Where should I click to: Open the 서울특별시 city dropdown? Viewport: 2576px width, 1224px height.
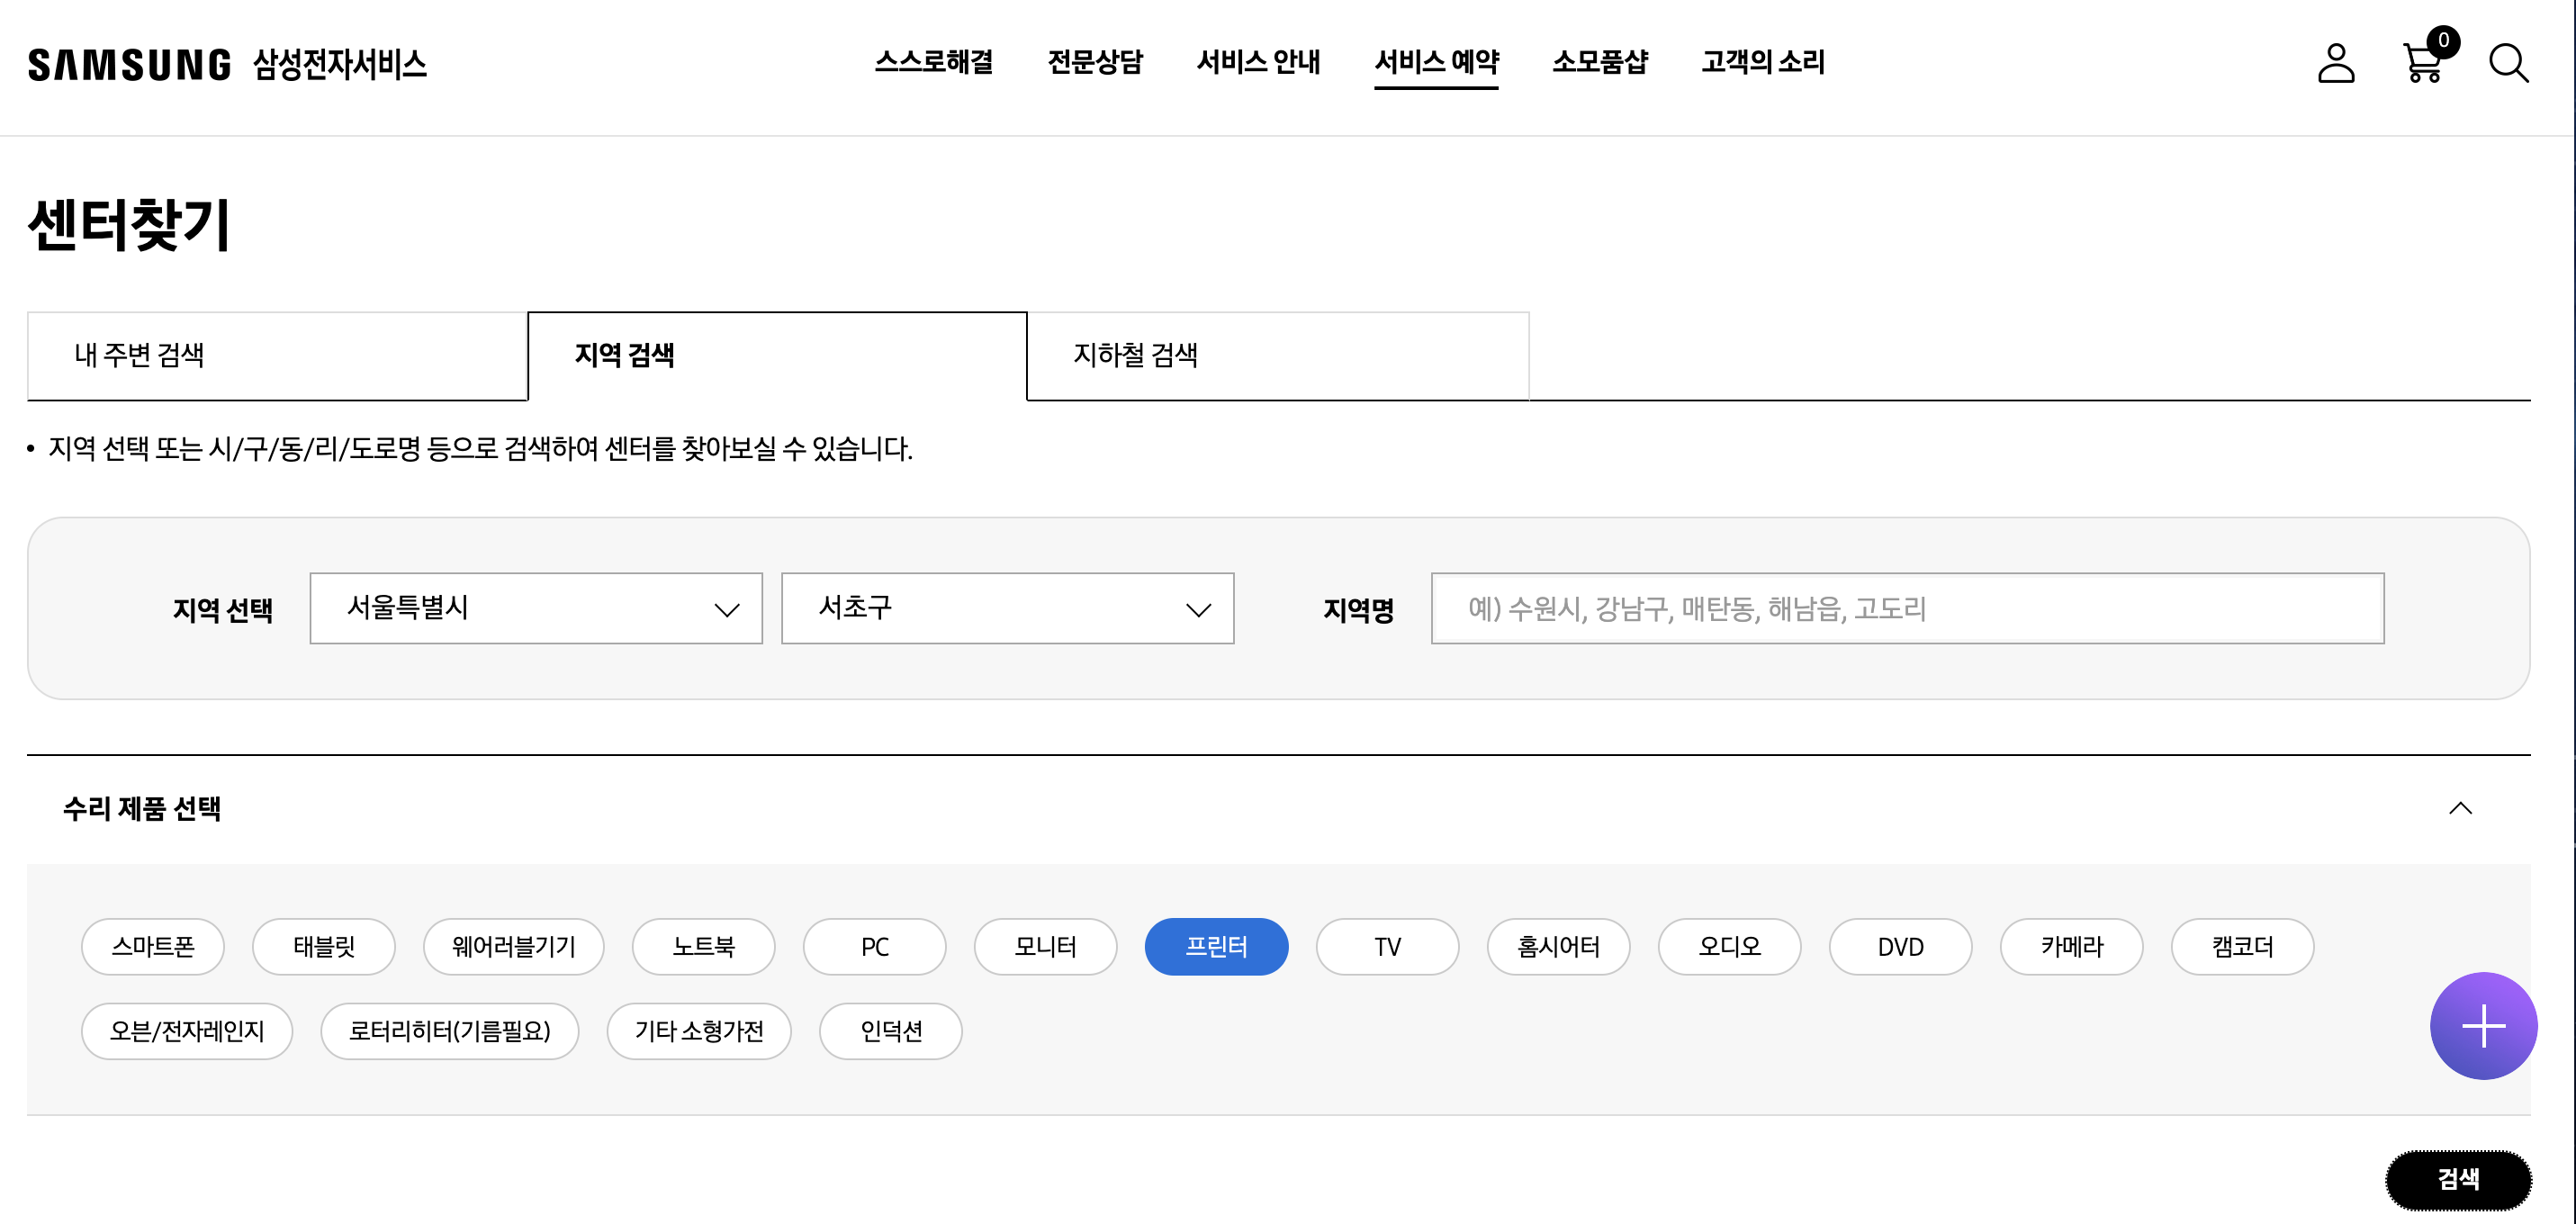coord(536,608)
